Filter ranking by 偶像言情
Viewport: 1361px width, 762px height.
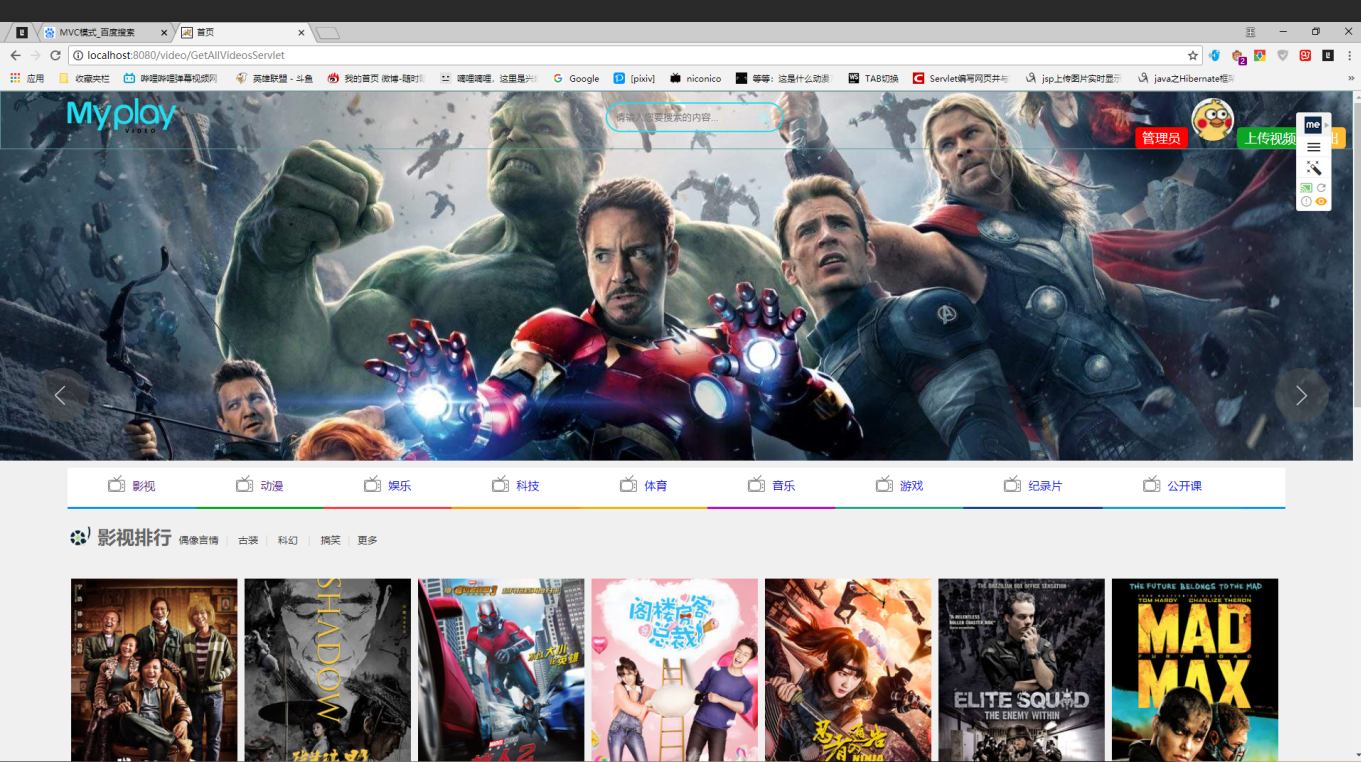(199, 540)
